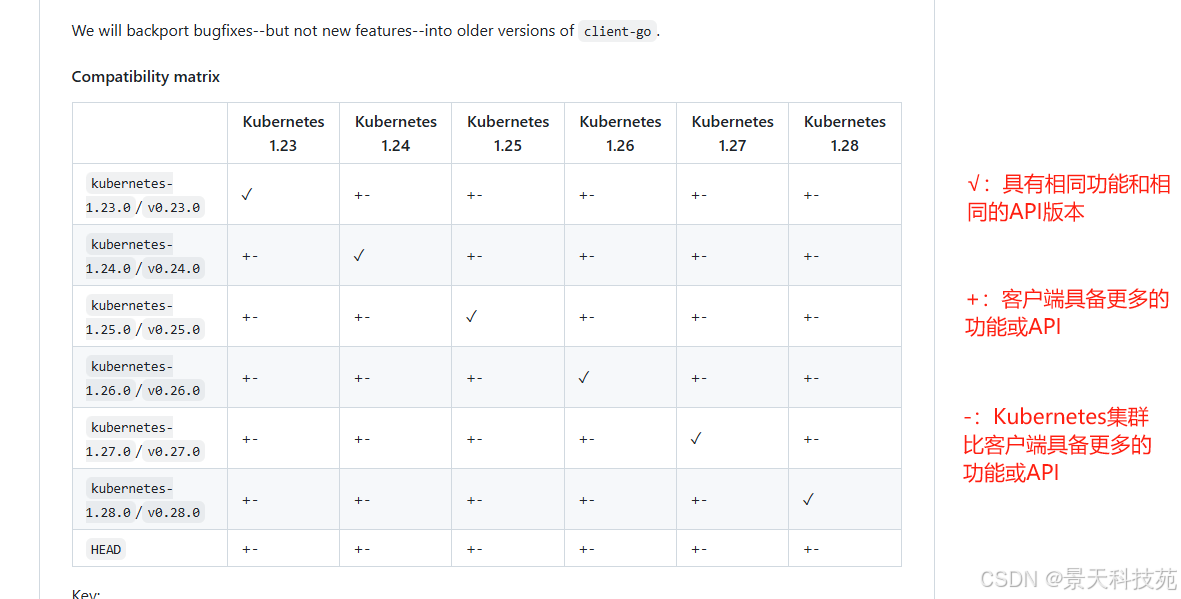Click the checkmark in the Kubernetes 1.24 column
The height and width of the screenshot is (599, 1181).
359,256
